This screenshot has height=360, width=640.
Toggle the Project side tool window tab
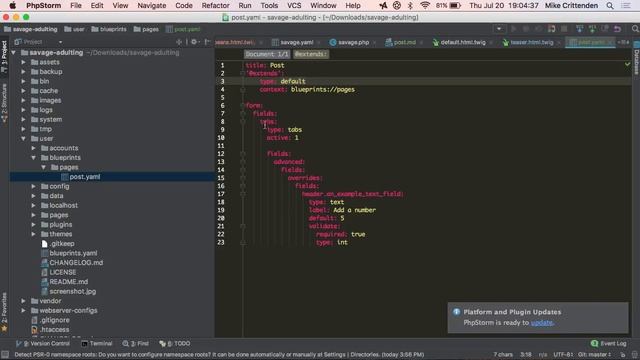4,56
